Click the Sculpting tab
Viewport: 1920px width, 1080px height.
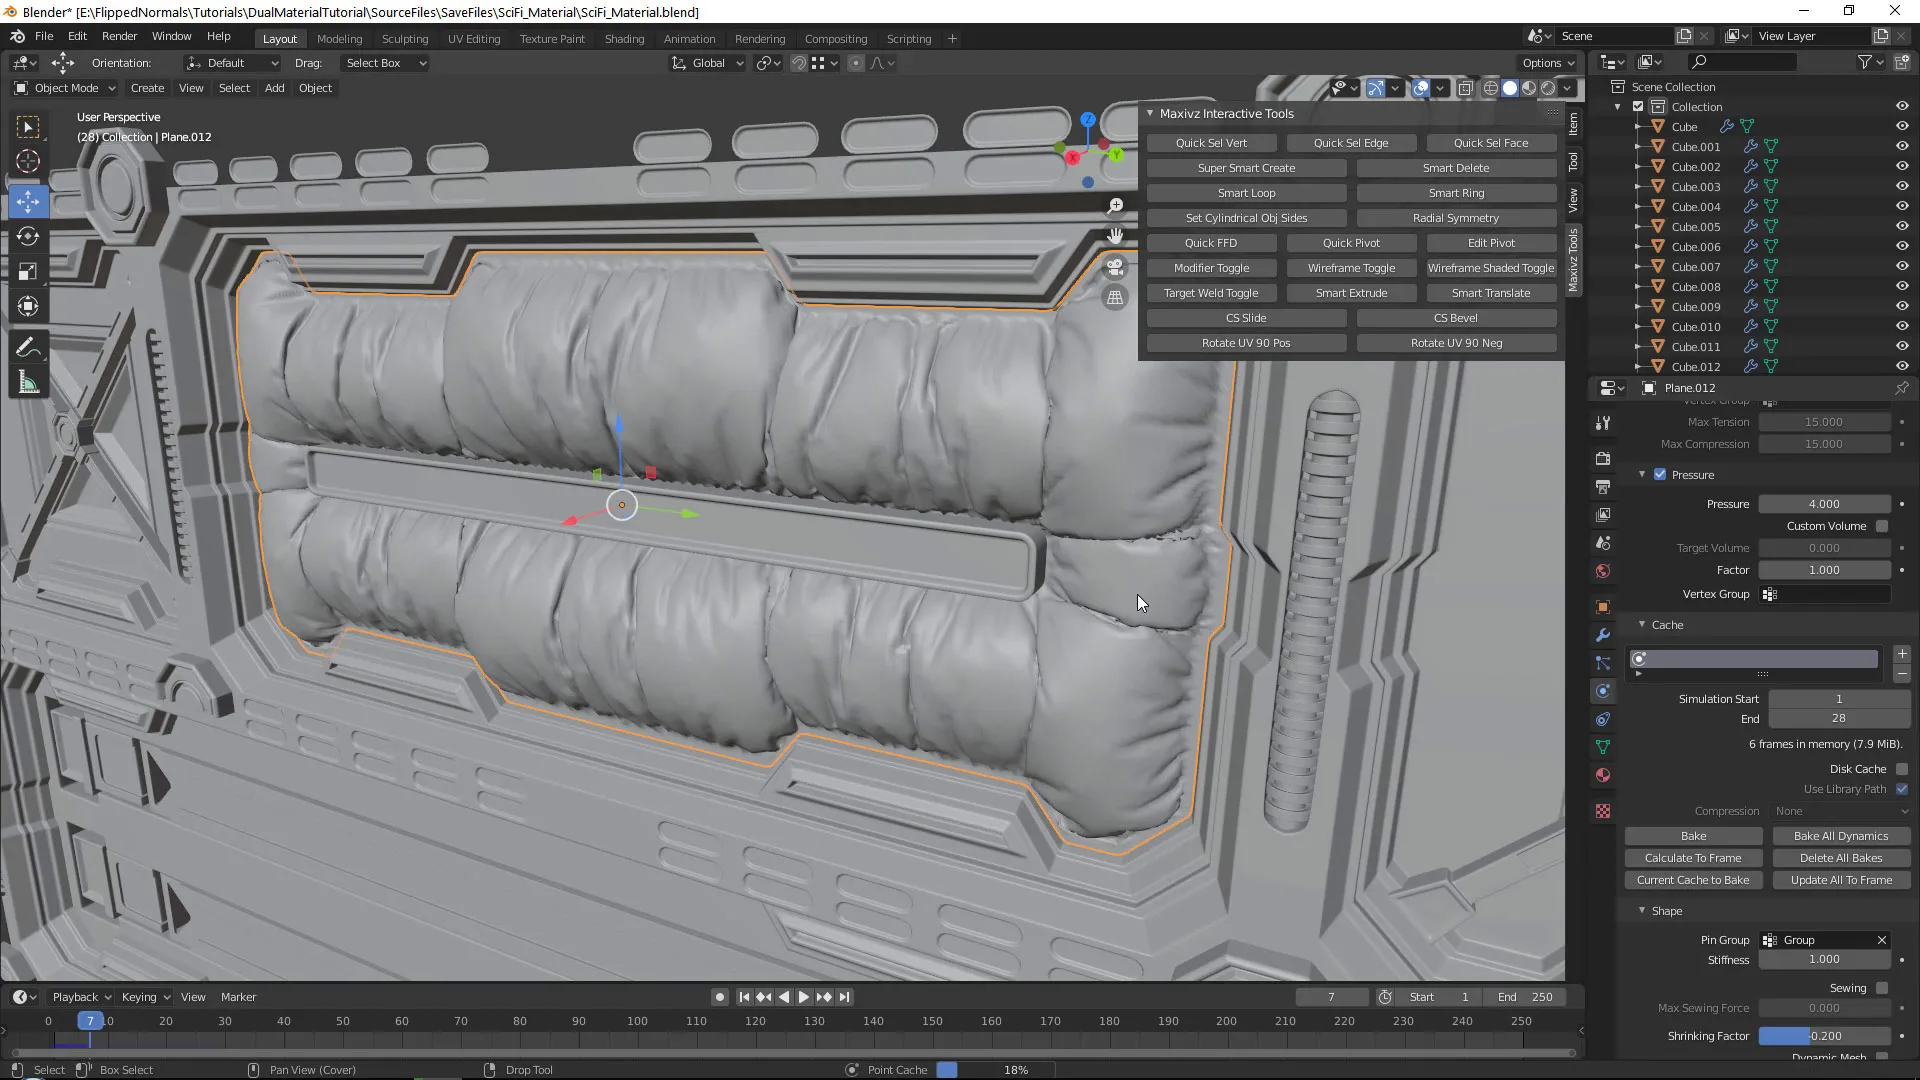(x=405, y=37)
